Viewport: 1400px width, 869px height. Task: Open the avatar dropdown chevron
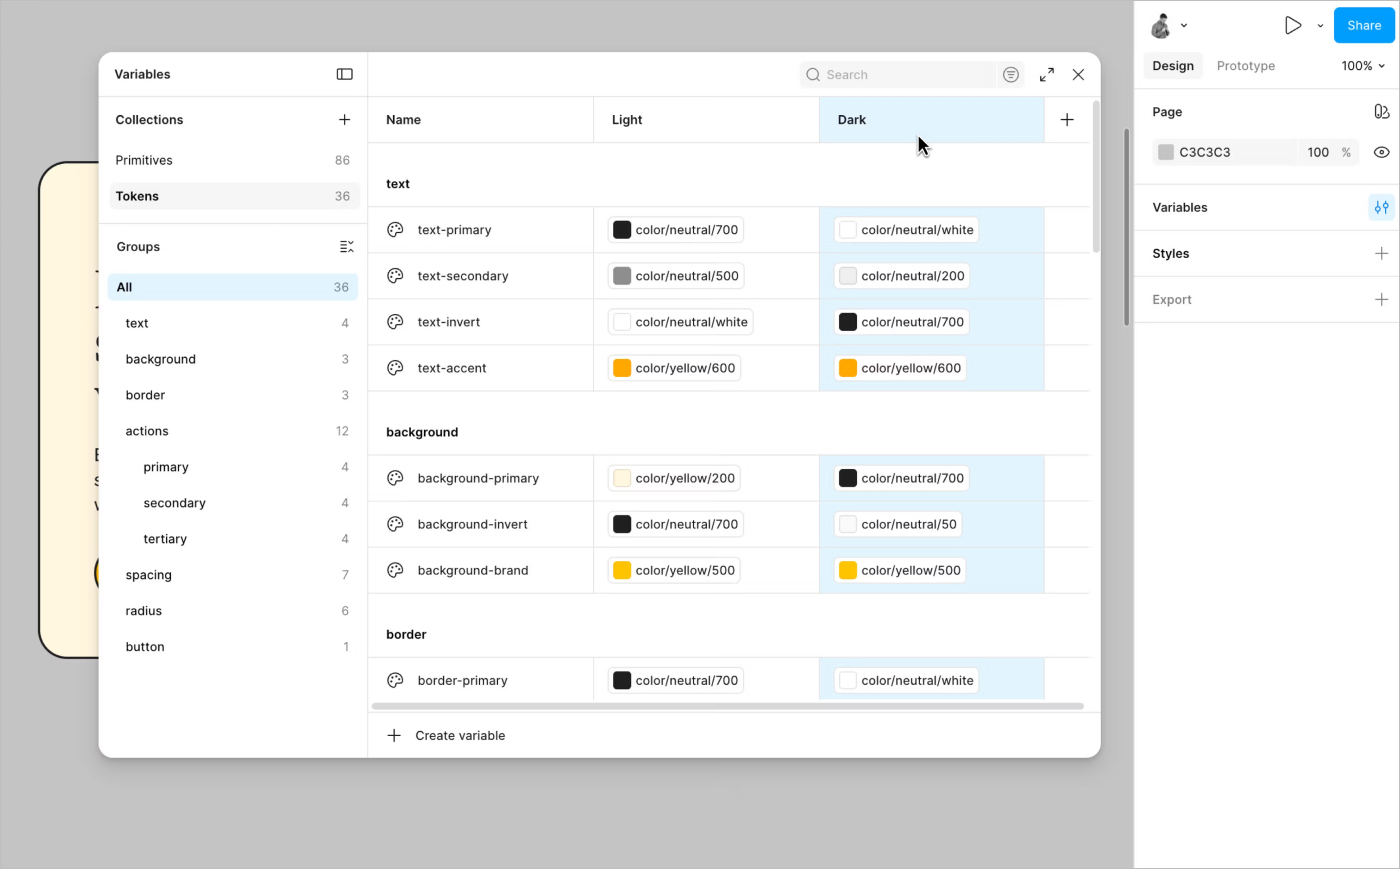click(1184, 26)
